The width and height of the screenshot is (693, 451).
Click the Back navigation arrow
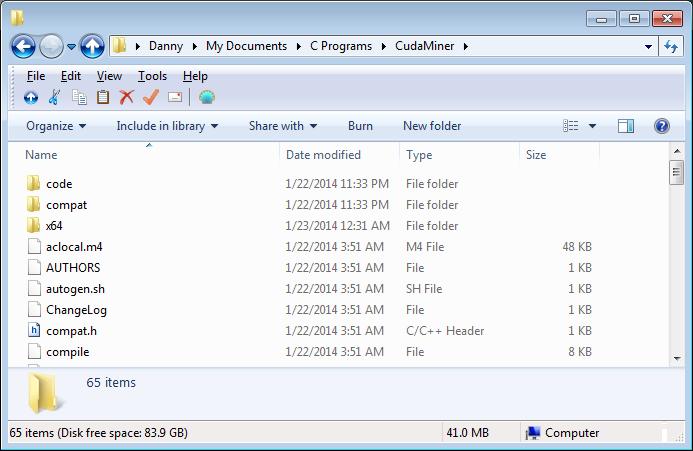(x=23, y=46)
